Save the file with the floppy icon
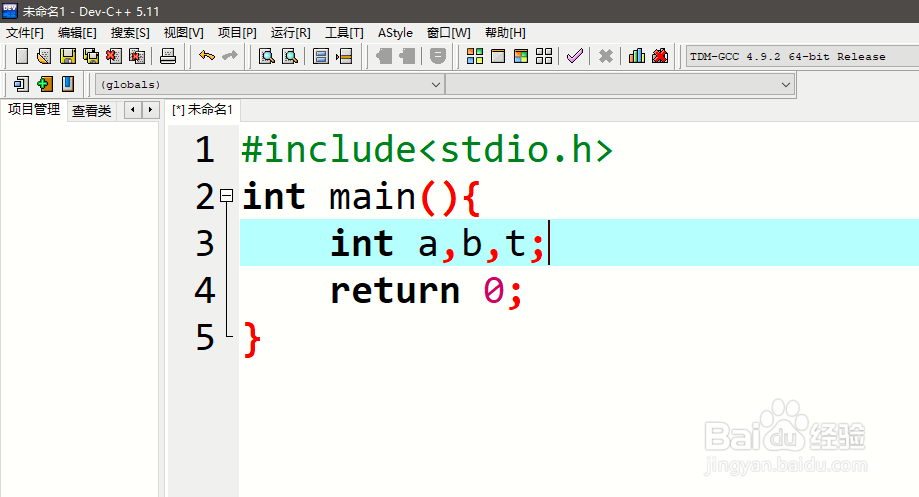919x497 pixels. click(x=68, y=56)
